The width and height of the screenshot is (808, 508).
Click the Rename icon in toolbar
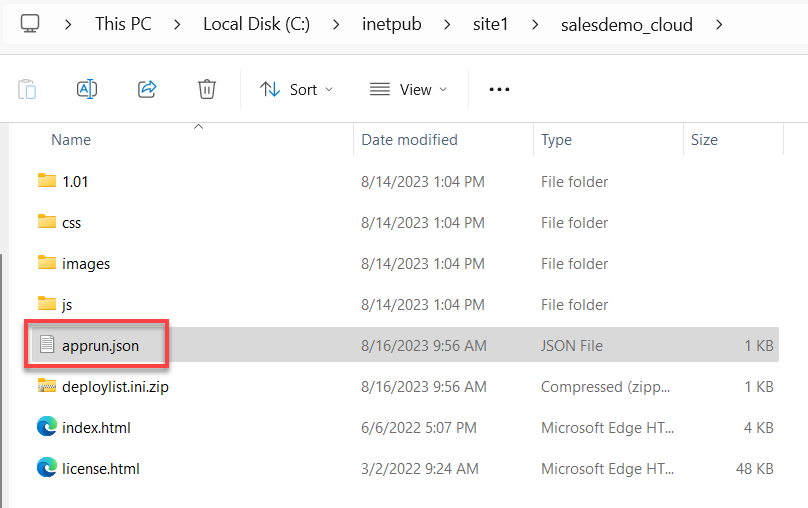pyautogui.click(x=87, y=89)
